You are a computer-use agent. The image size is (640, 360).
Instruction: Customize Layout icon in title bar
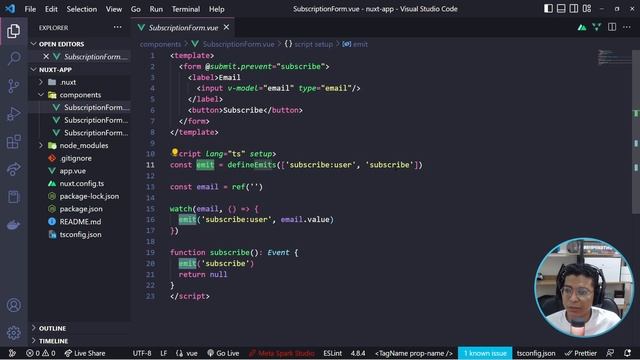click(587, 9)
